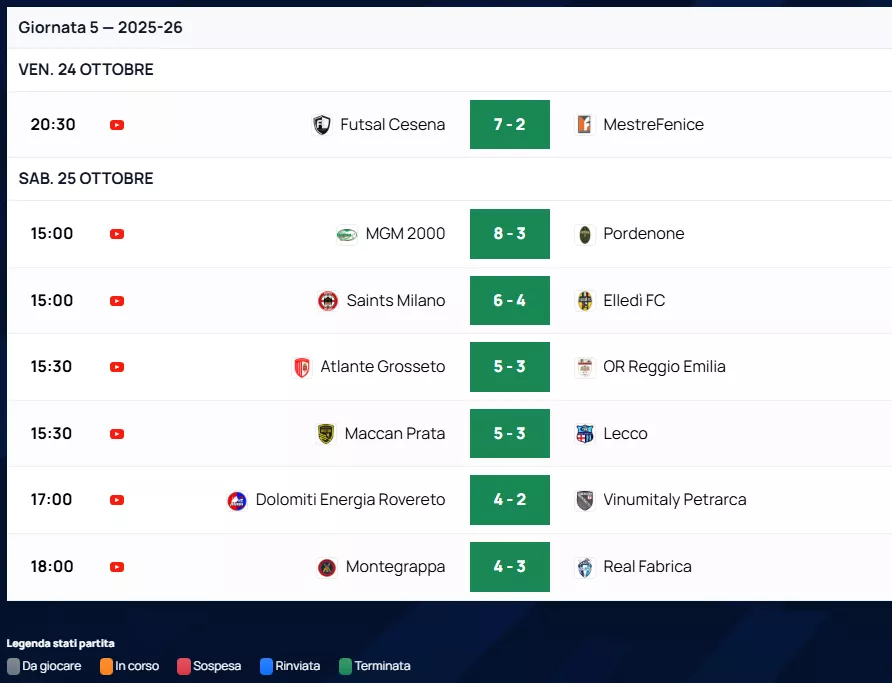Click the OR Reggio Emilia team name
This screenshot has height=683, width=892.
point(664,367)
